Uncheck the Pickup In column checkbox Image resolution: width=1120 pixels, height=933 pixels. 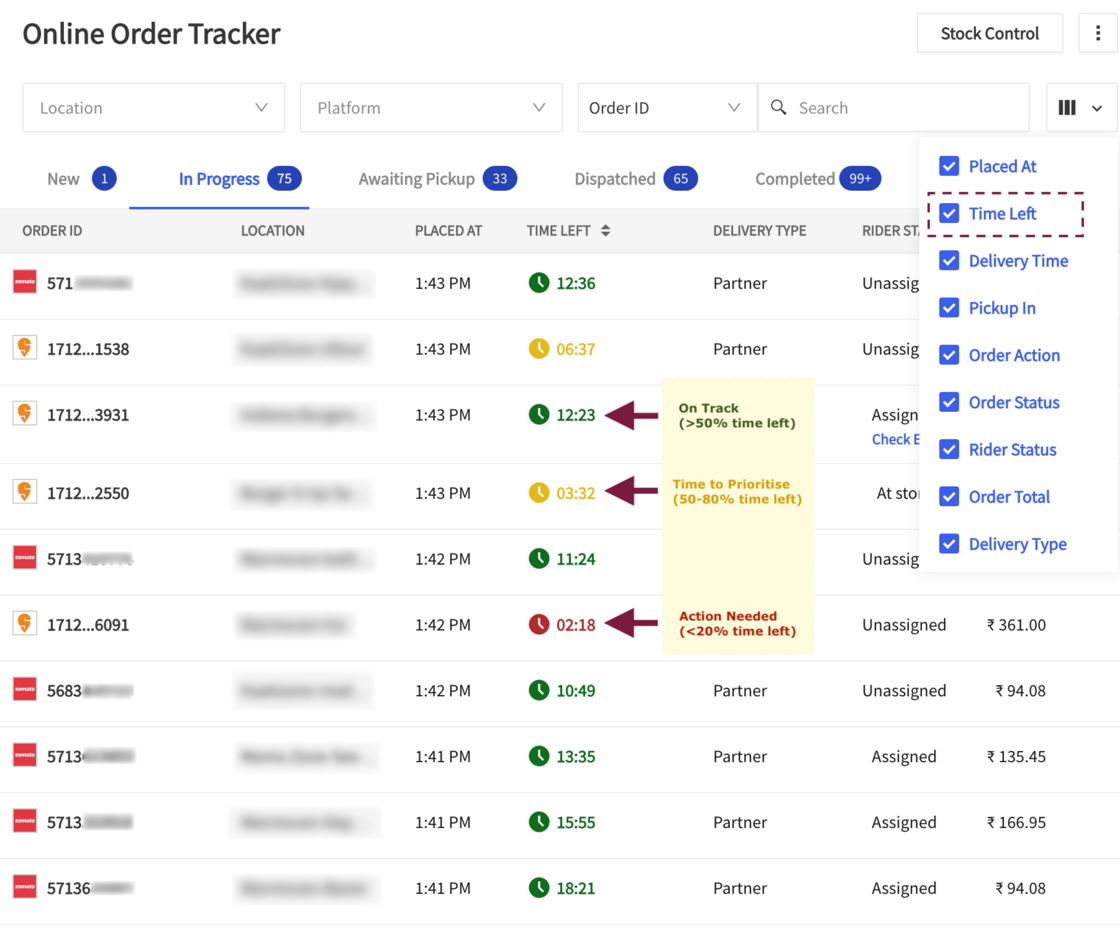pyautogui.click(x=949, y=308)
